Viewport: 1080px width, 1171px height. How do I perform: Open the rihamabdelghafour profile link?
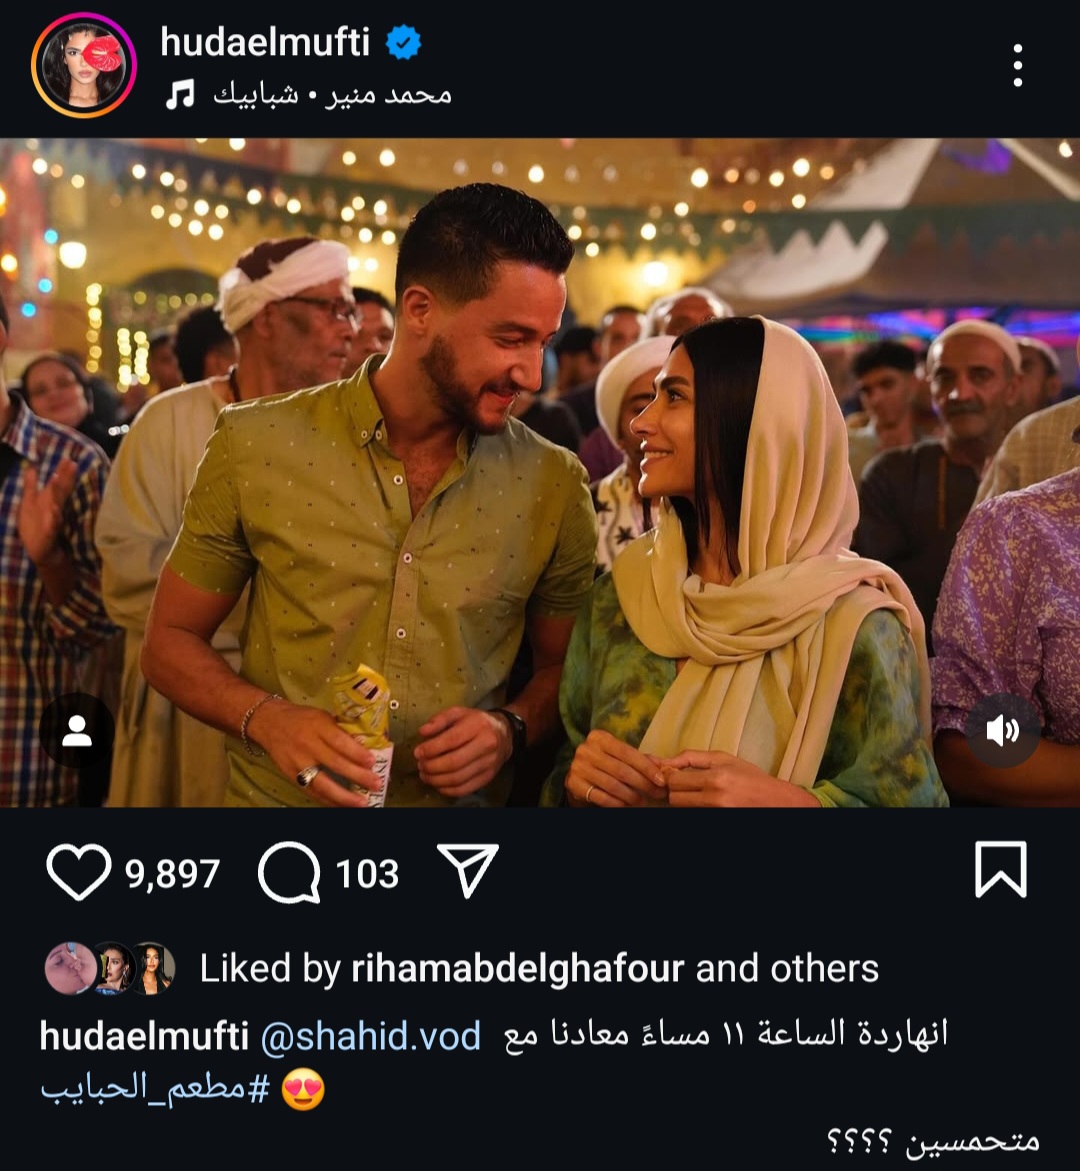[x=518, y=969]
